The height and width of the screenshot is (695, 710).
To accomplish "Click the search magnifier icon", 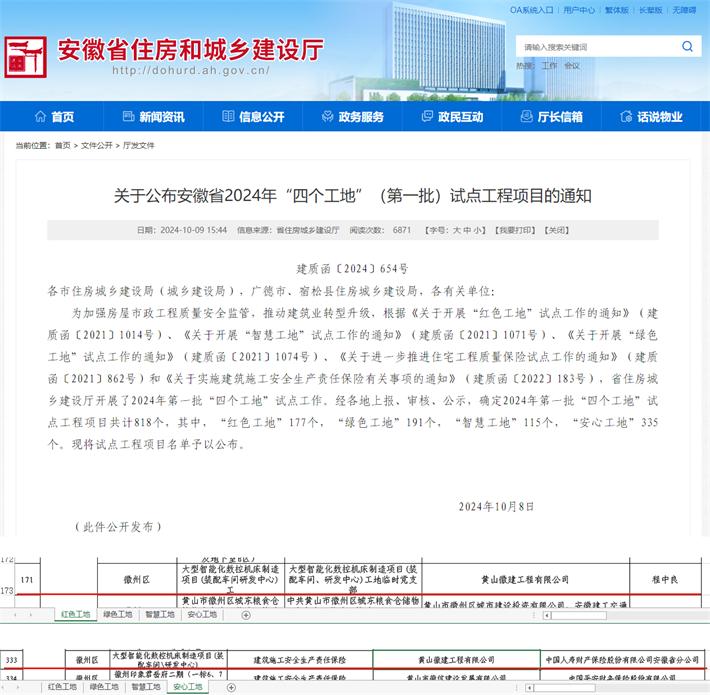I will [687, 46].
